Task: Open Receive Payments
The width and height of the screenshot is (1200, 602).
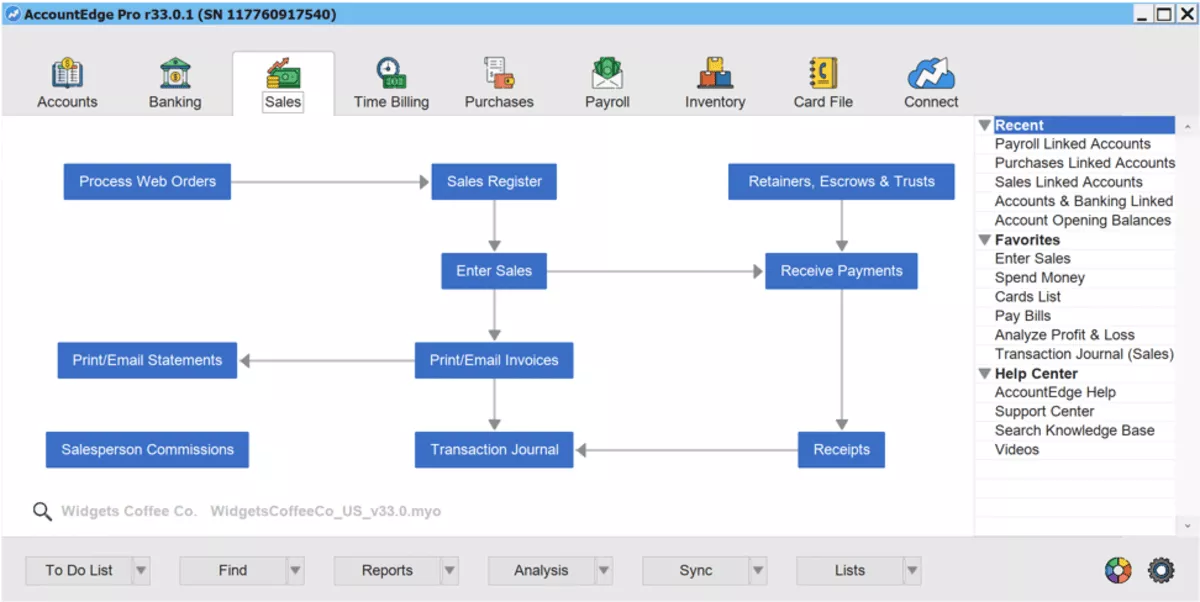Action: click(x=841, y=270)
